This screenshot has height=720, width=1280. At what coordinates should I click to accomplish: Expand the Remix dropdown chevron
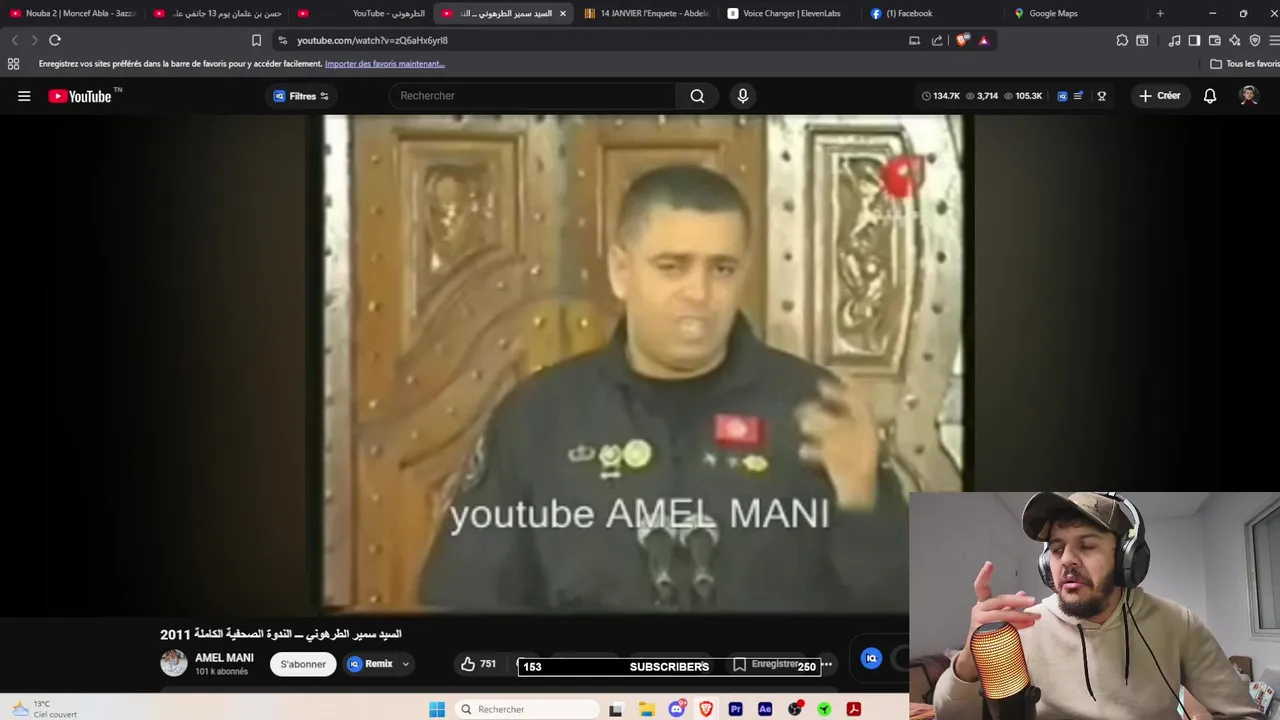pyautogui.click(x=405, y=664)
